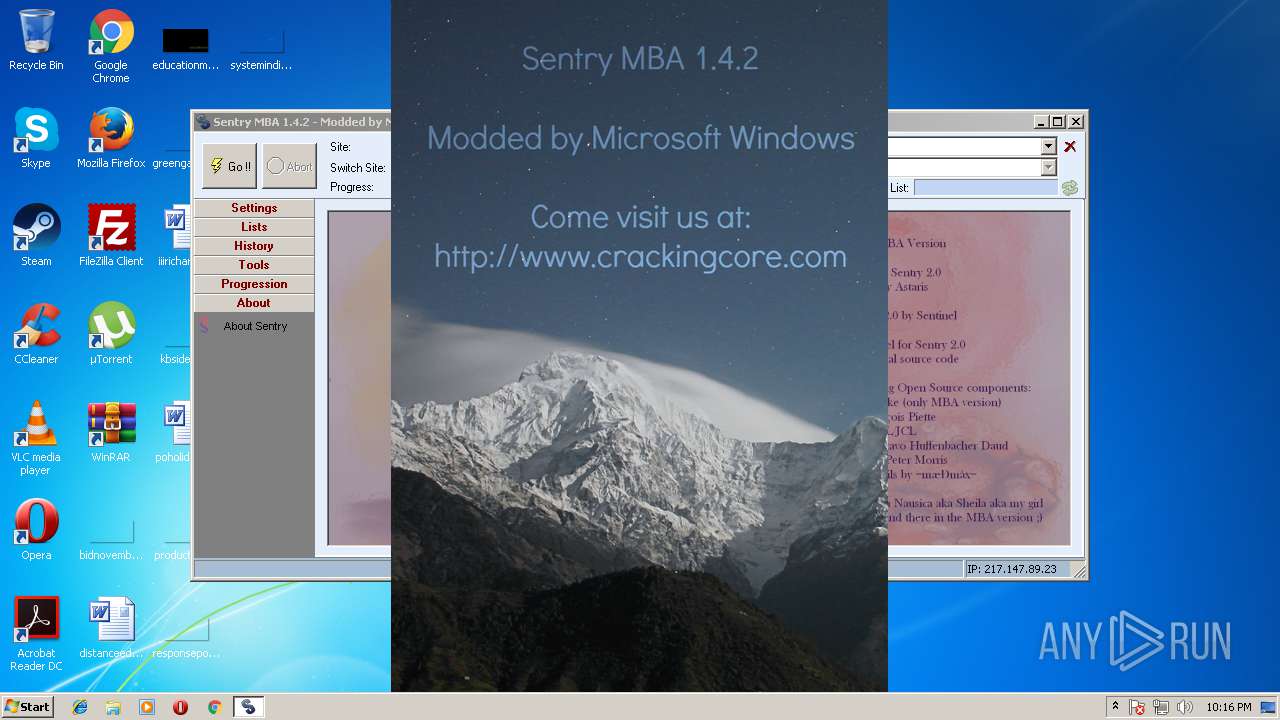Viewport: 1280px width, 720px height.
Task: Open the Tools section
Action: click(254, 265)
